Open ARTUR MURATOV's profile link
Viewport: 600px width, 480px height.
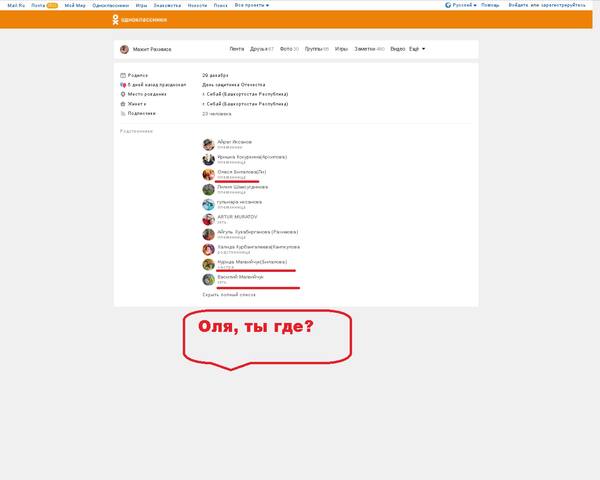(x=237, y=217)
